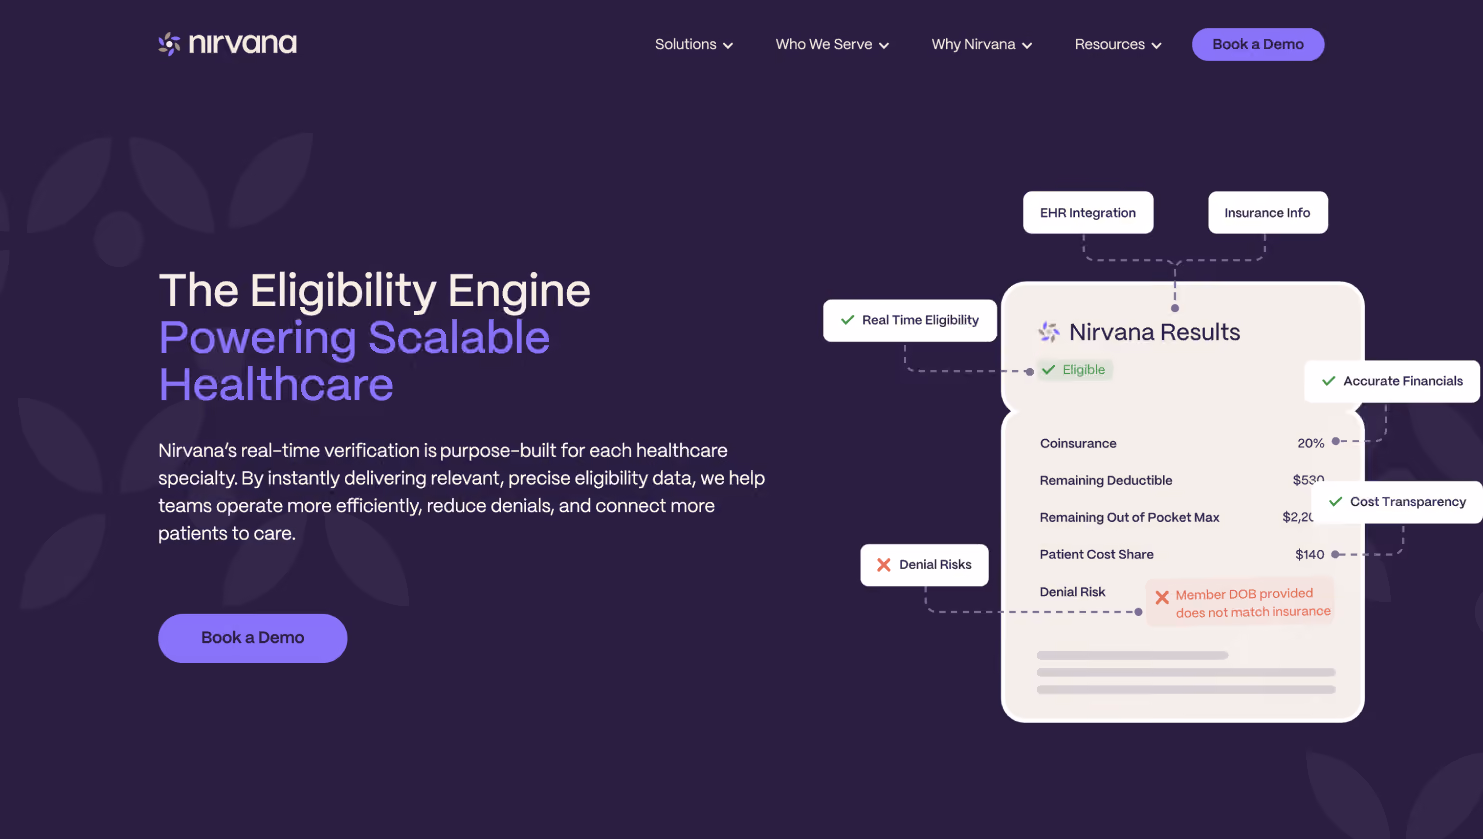
Task: Click the Cost Transparency label
Action: pyautogui.click(x=1408, y=502)
